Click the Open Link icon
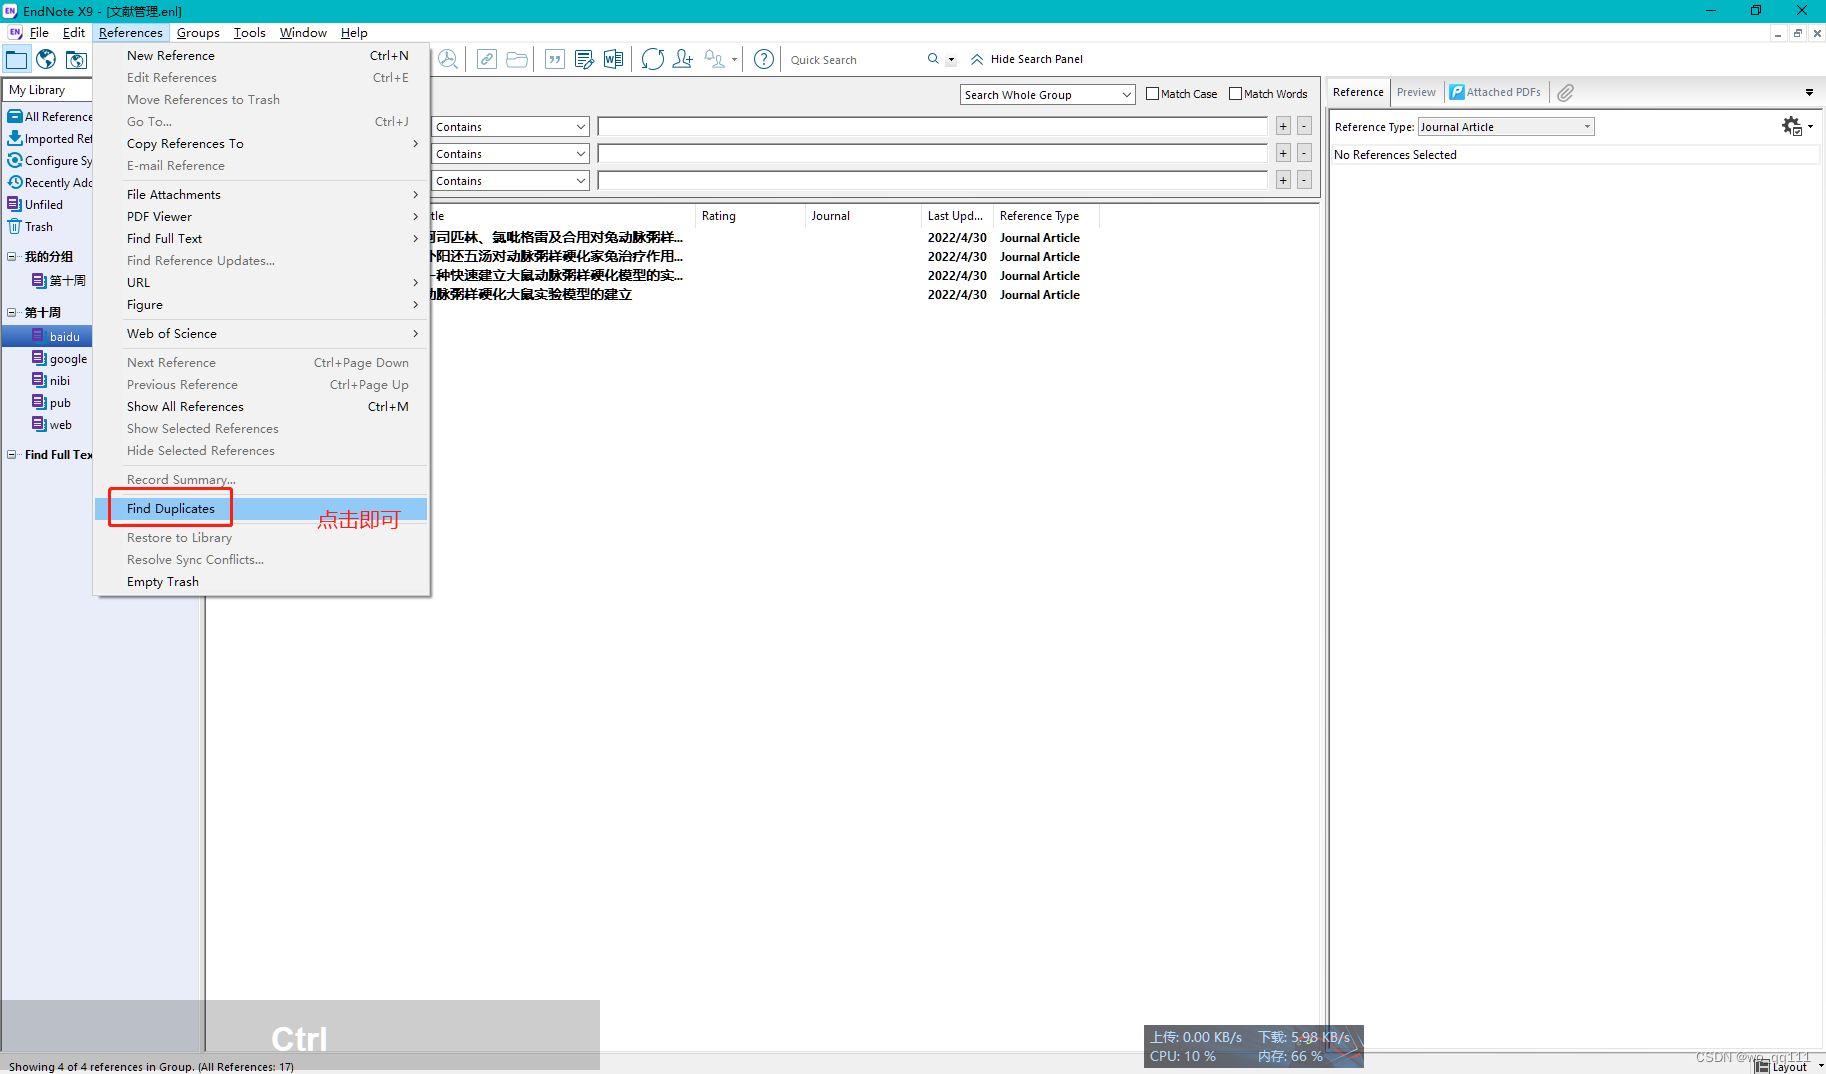Screen dimensions: 1826x1074 coord(487,59)
